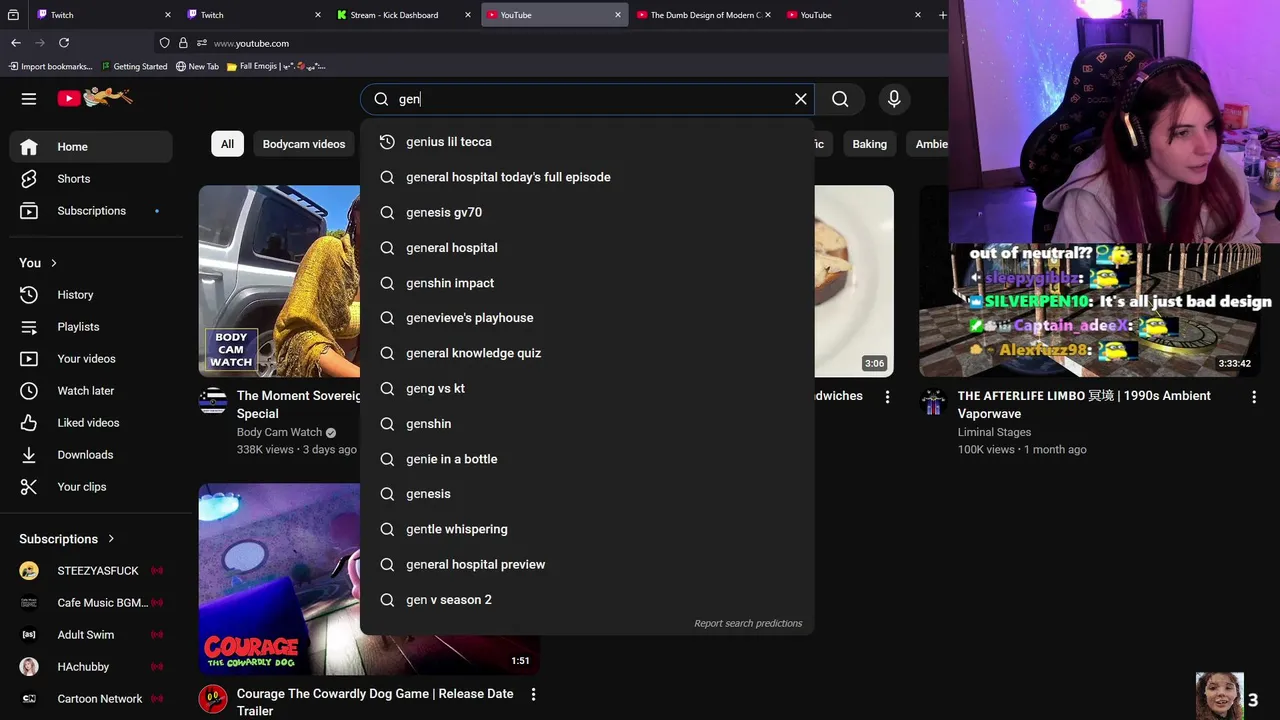Open HAchubby subscription channel
The width and height of the screenshot is (1280, 720).
91,667
